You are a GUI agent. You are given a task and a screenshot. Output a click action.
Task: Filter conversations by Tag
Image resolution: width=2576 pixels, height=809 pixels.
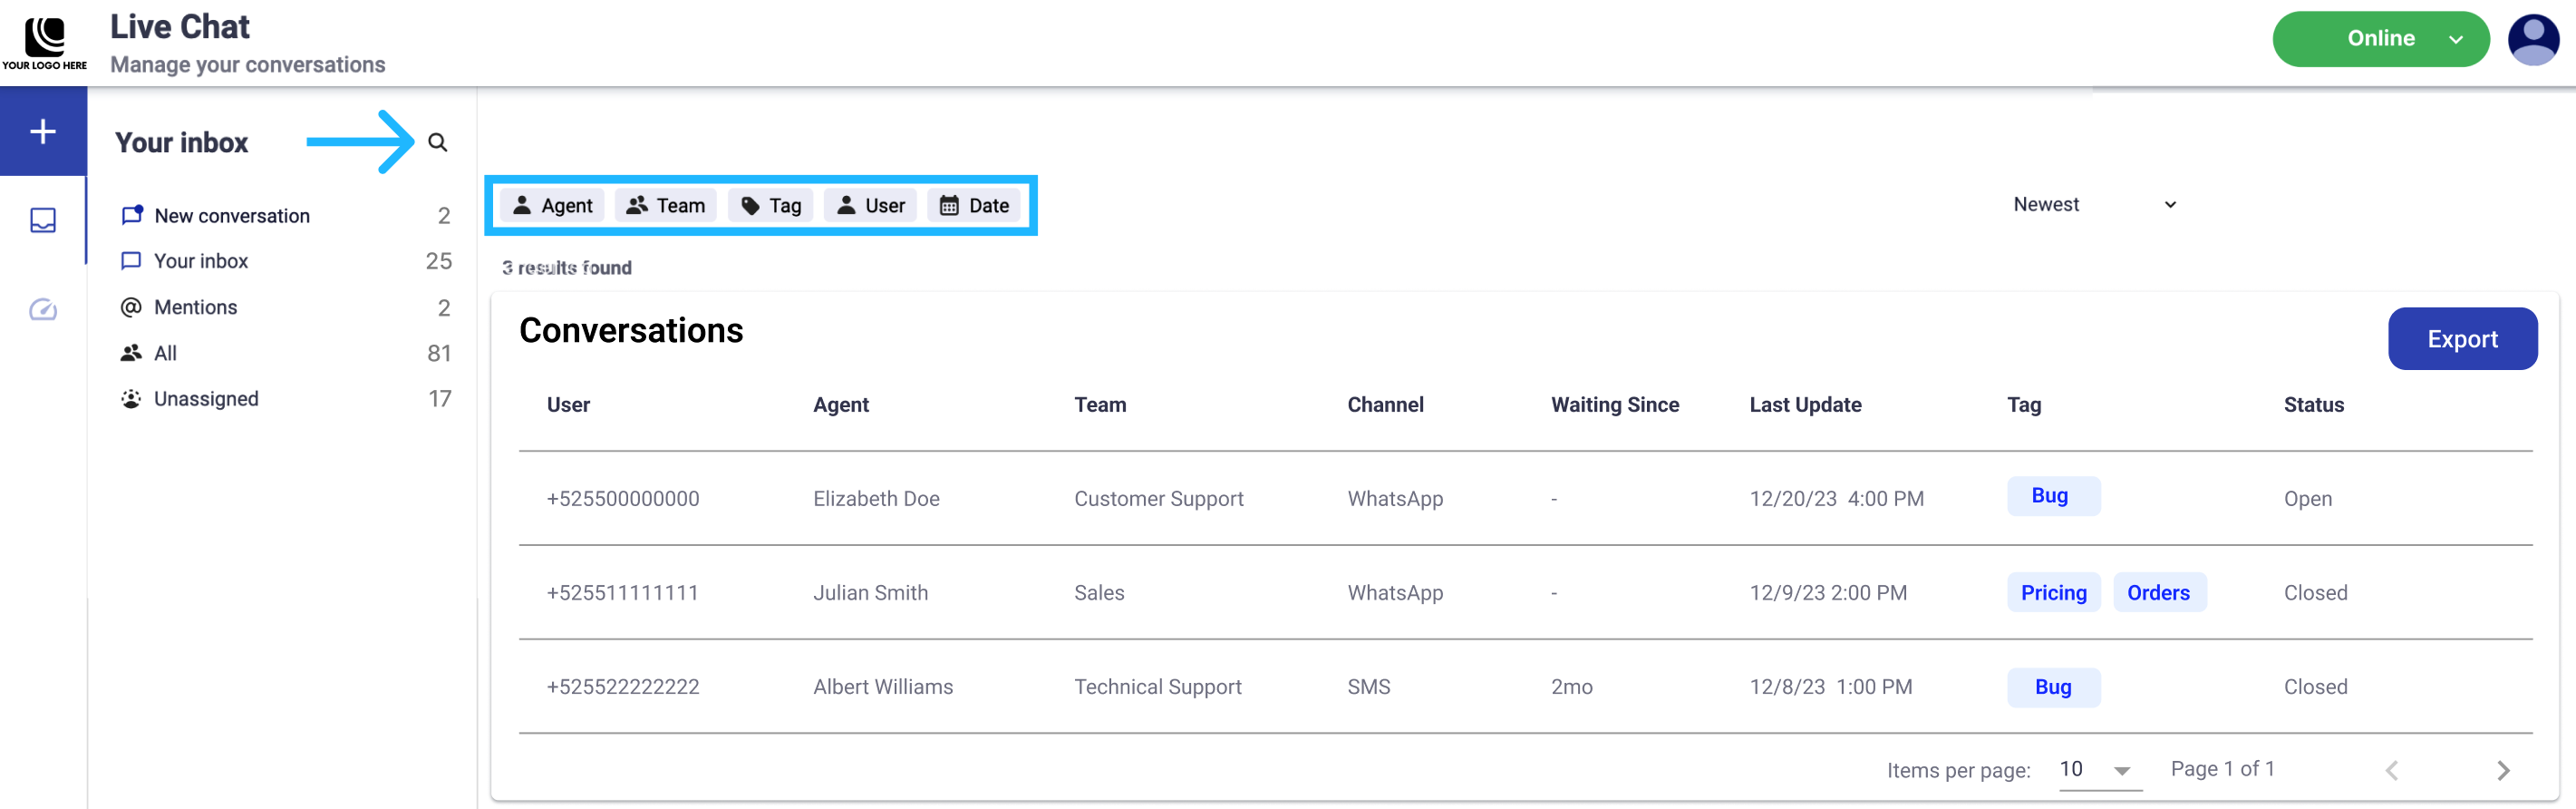770,205
